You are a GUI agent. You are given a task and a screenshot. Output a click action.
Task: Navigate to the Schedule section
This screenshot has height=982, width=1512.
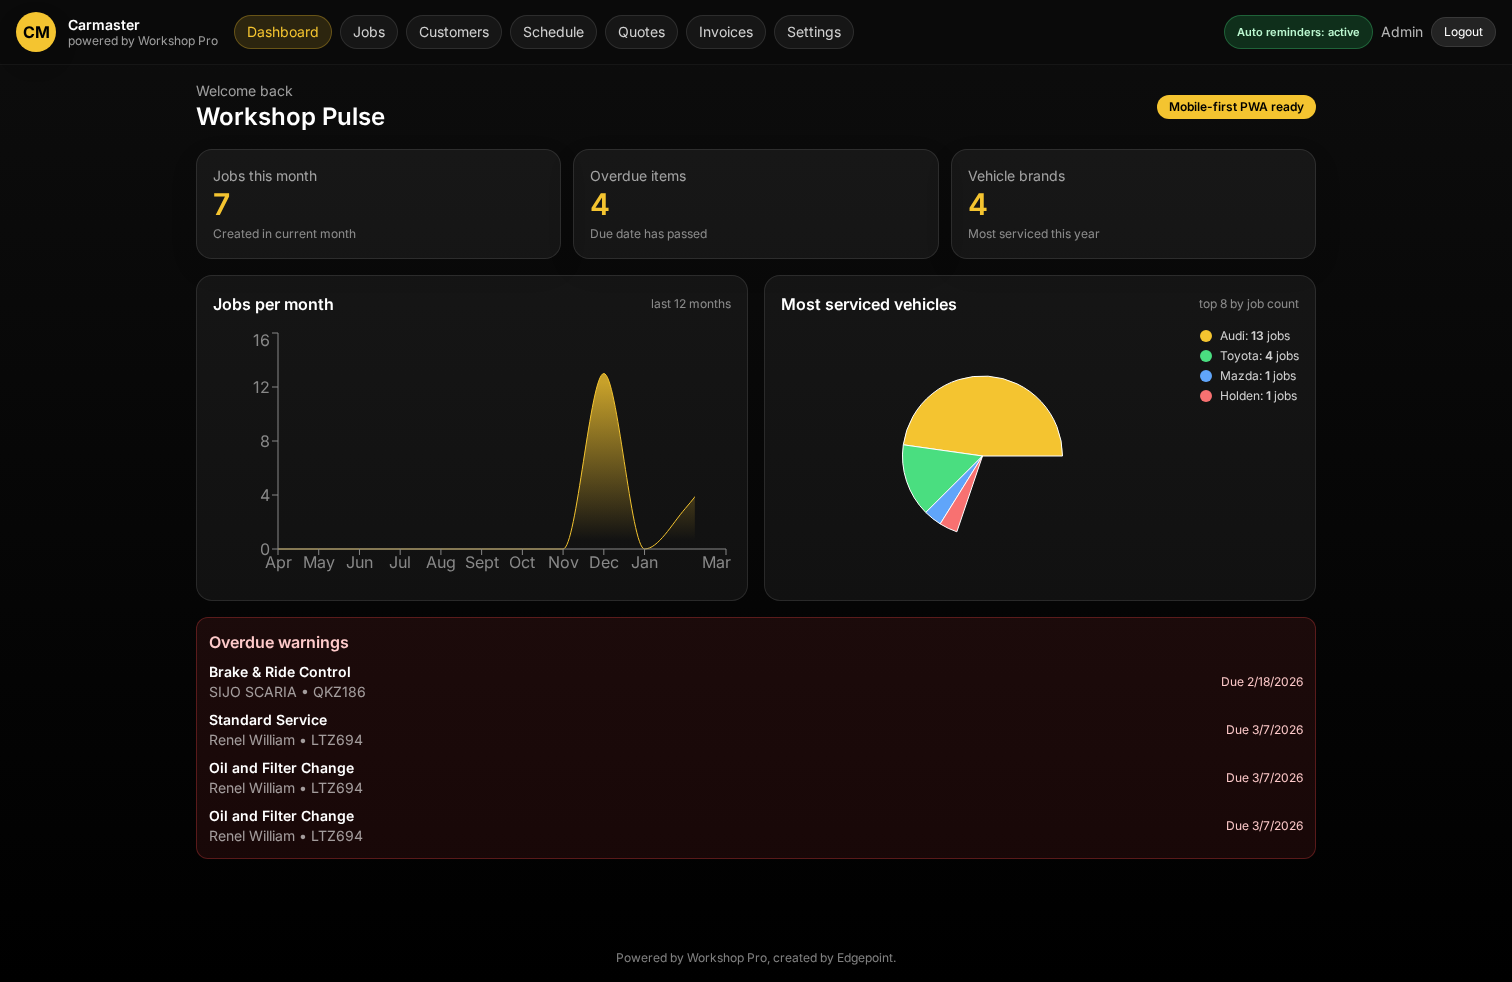(553, 31)
